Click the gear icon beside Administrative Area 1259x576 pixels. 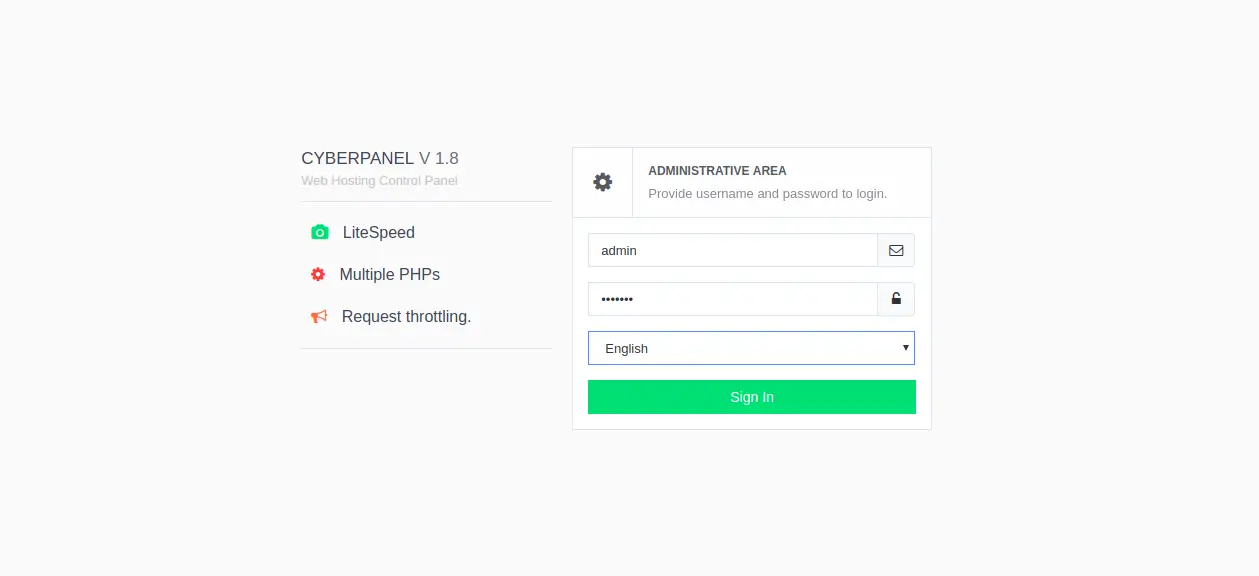coord(602,182)
